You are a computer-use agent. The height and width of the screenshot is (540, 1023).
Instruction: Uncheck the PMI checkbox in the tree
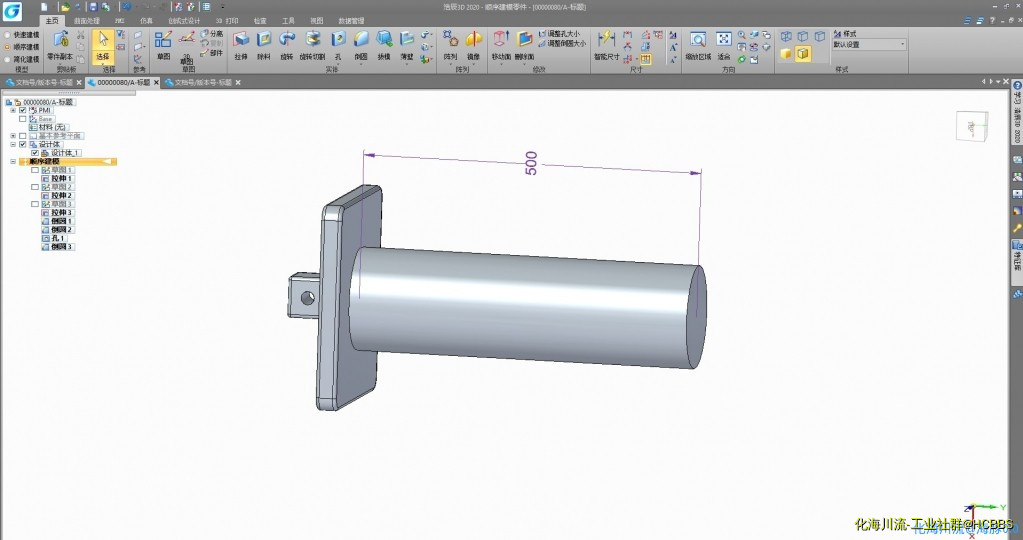(23, 110)
